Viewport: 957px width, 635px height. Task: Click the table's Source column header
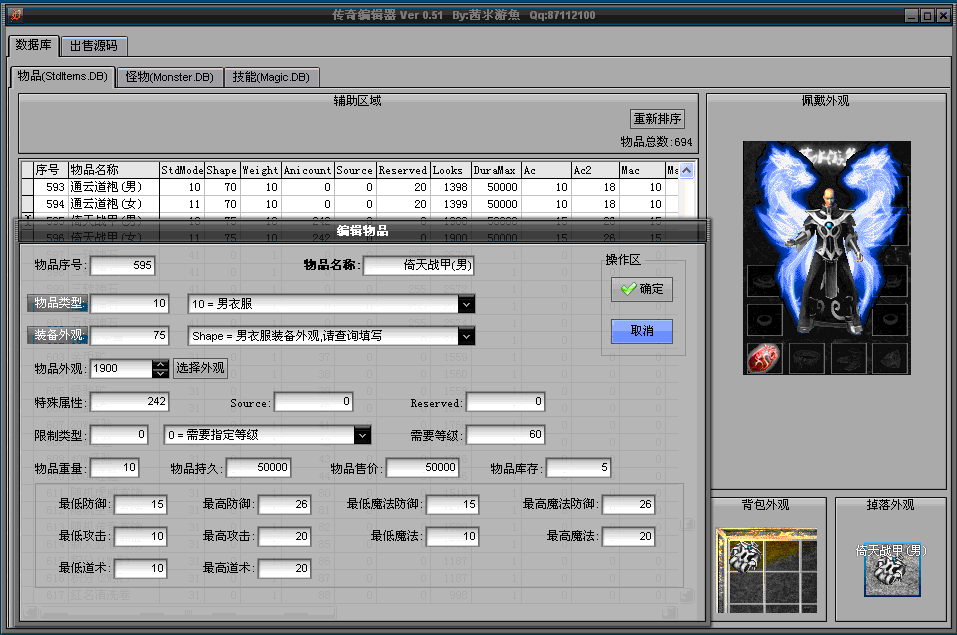point(355,170)
